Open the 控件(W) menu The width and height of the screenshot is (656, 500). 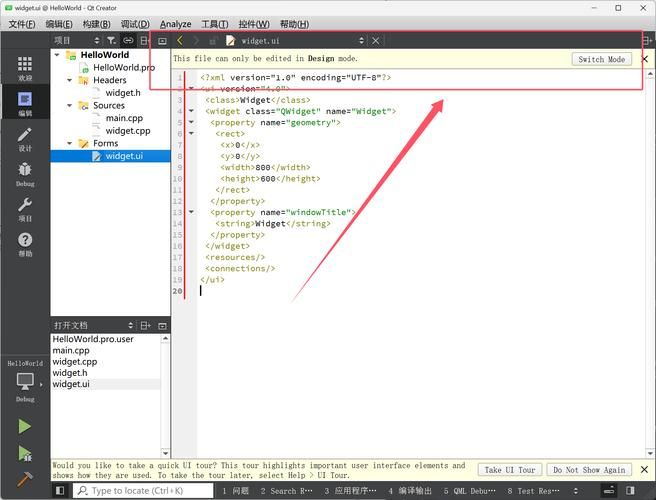[254, 24]
